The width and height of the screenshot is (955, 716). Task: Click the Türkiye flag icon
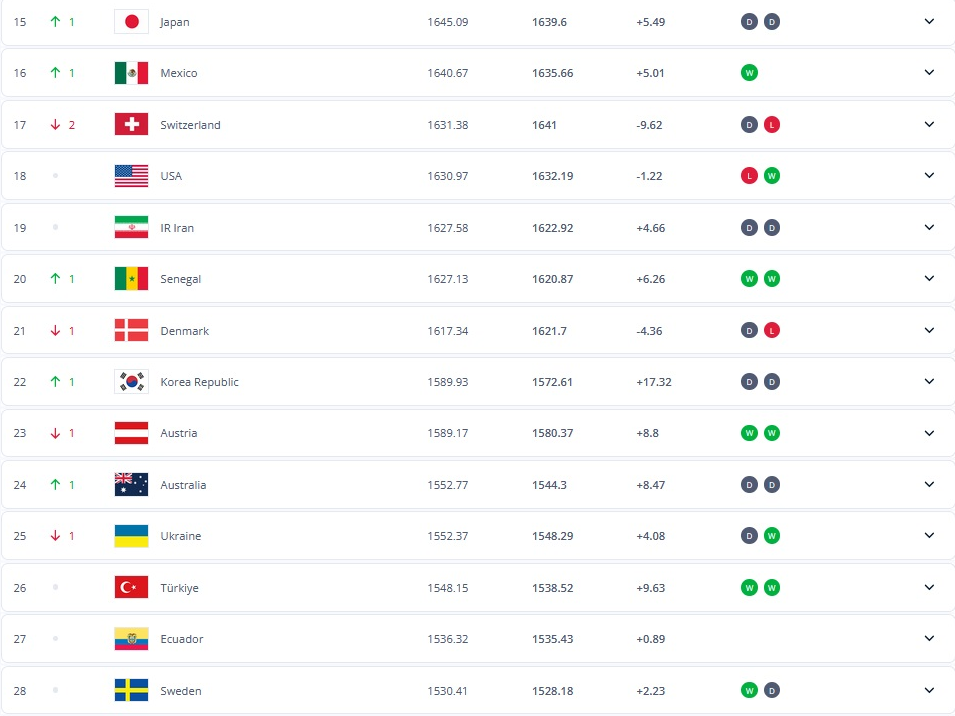click(131, 588)
